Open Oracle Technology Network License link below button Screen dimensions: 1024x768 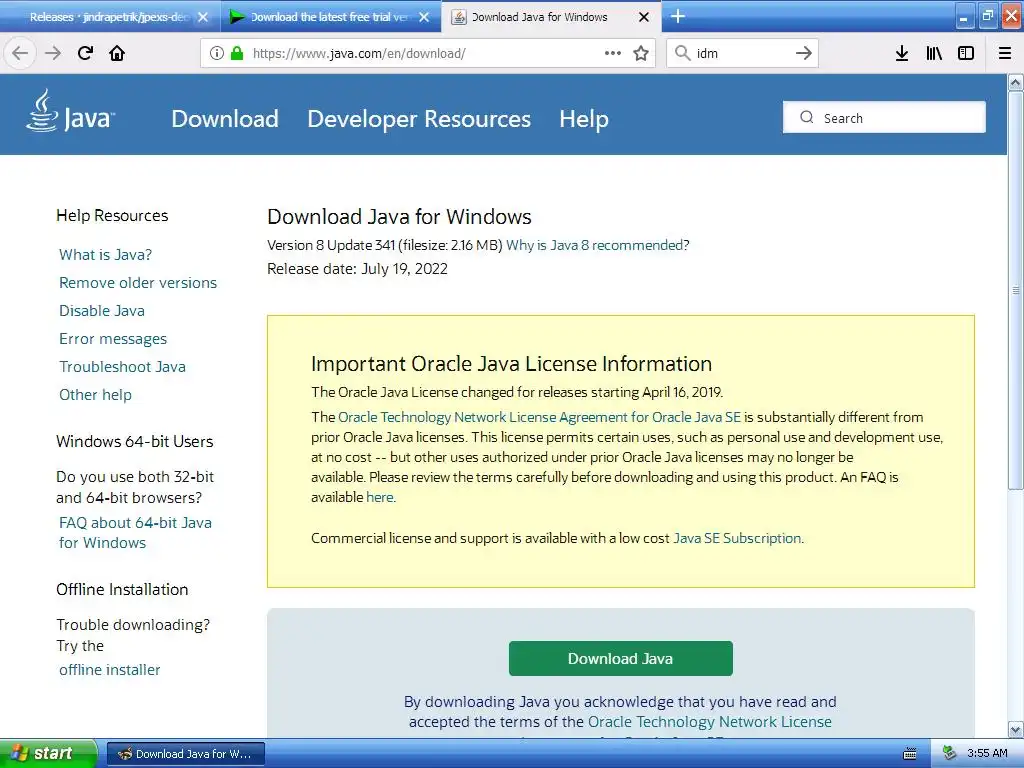click(x=710, y=722)
